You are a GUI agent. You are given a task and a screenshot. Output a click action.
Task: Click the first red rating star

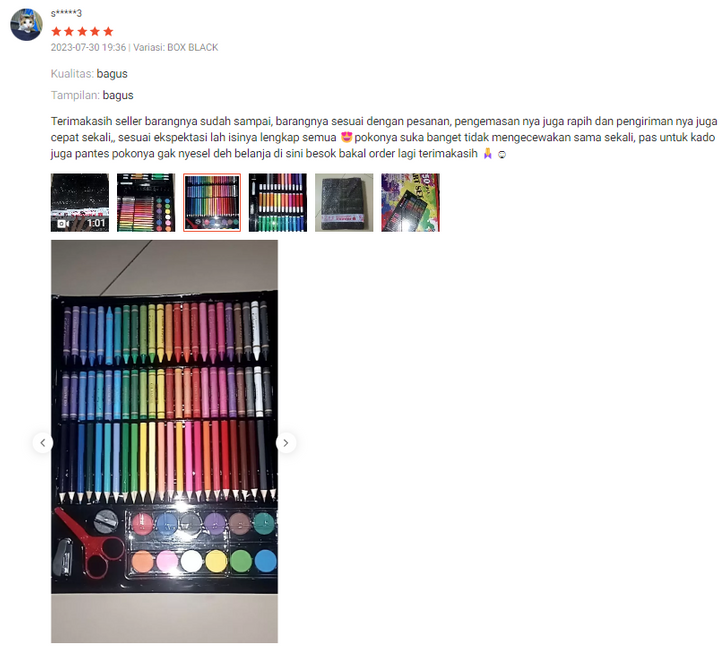[x=56, y=31]
